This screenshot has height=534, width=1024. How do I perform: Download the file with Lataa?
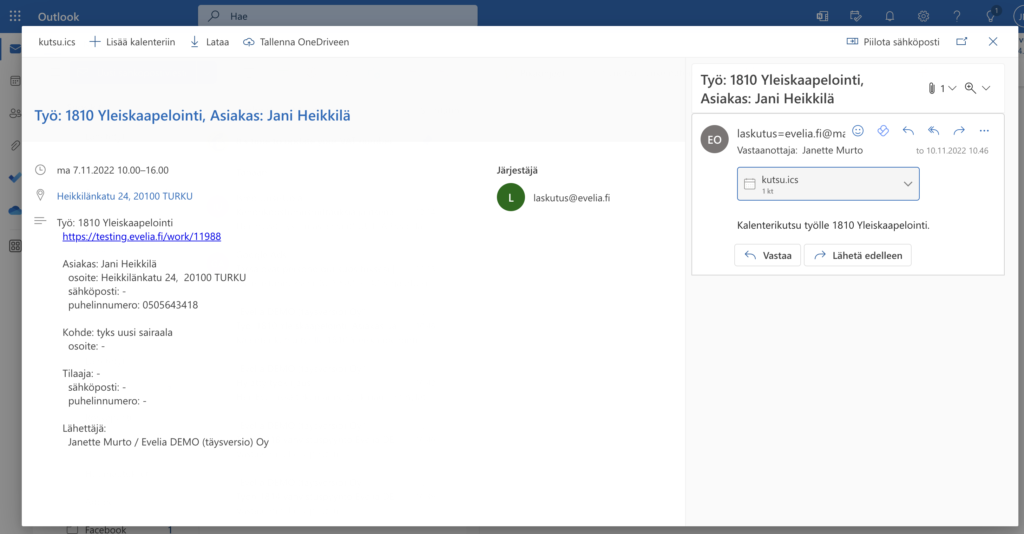tap(209, 42)
